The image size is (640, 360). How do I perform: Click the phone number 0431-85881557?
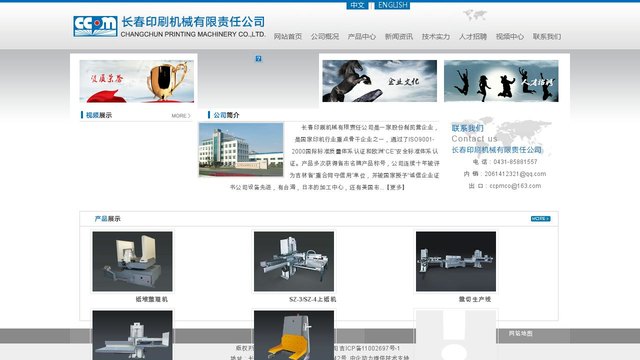[515, 162]
